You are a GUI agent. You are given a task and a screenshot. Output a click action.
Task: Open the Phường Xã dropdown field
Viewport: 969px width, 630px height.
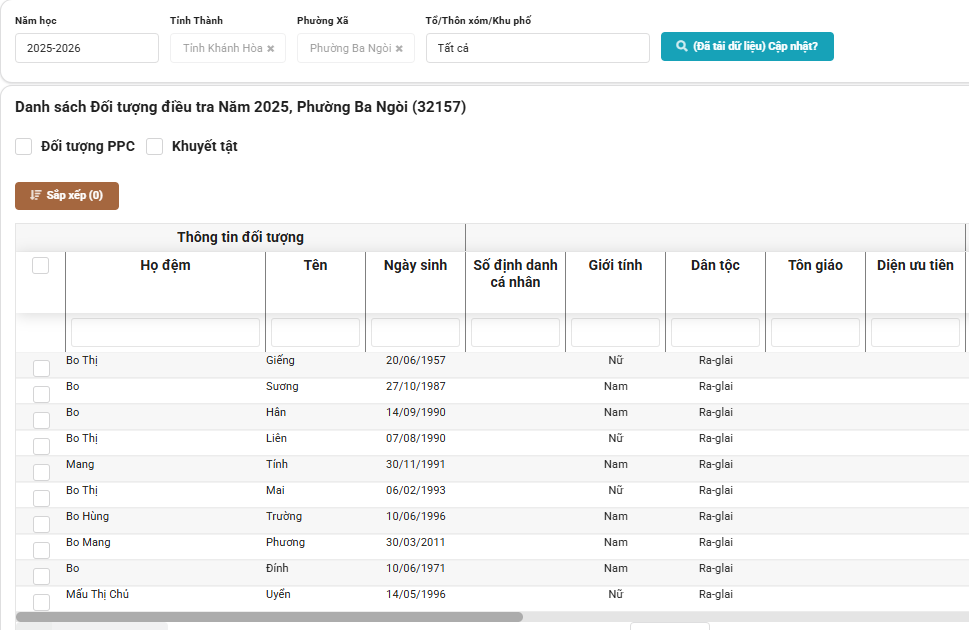pos(356,48)
